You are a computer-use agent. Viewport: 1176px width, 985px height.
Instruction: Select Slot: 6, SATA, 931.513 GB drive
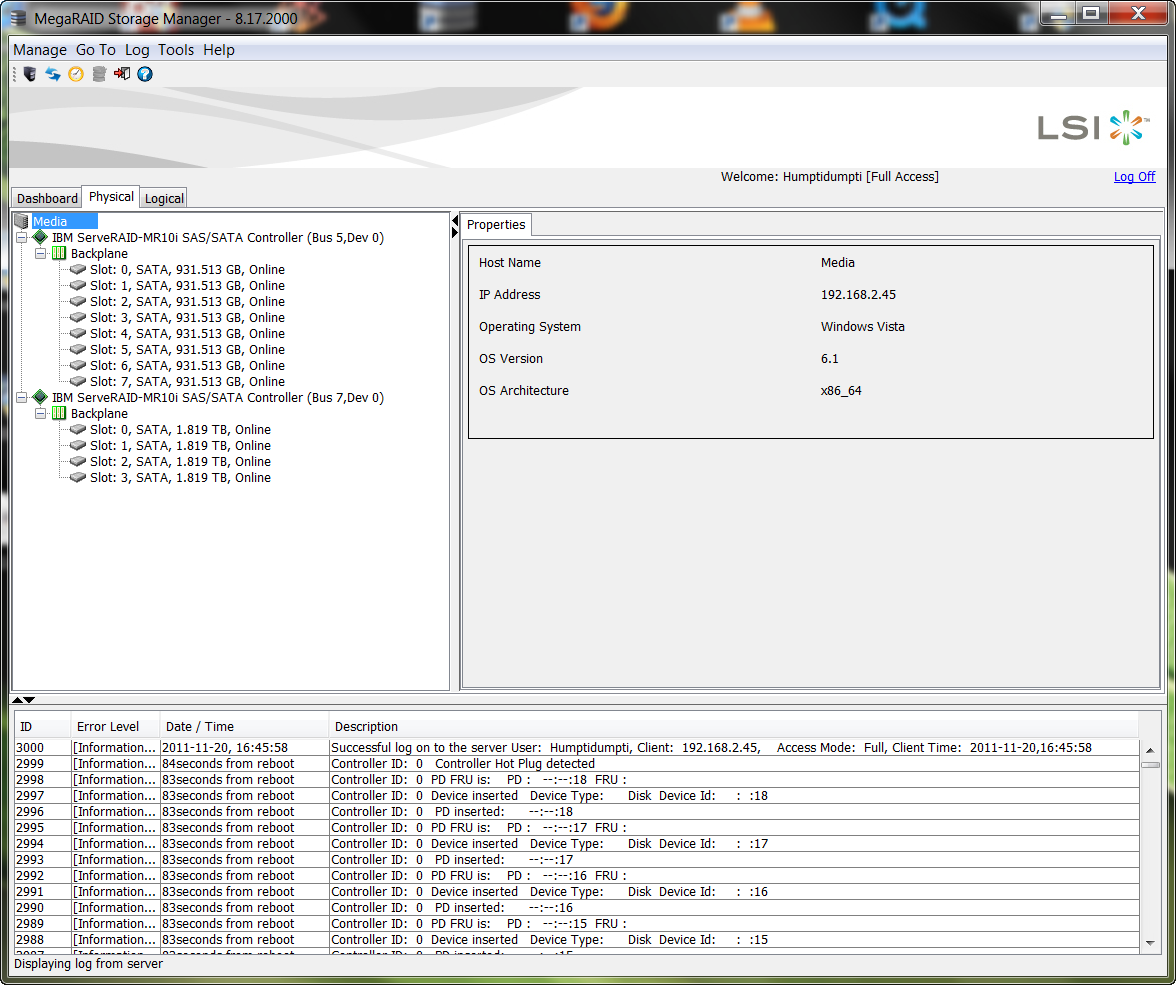[187, 365]
